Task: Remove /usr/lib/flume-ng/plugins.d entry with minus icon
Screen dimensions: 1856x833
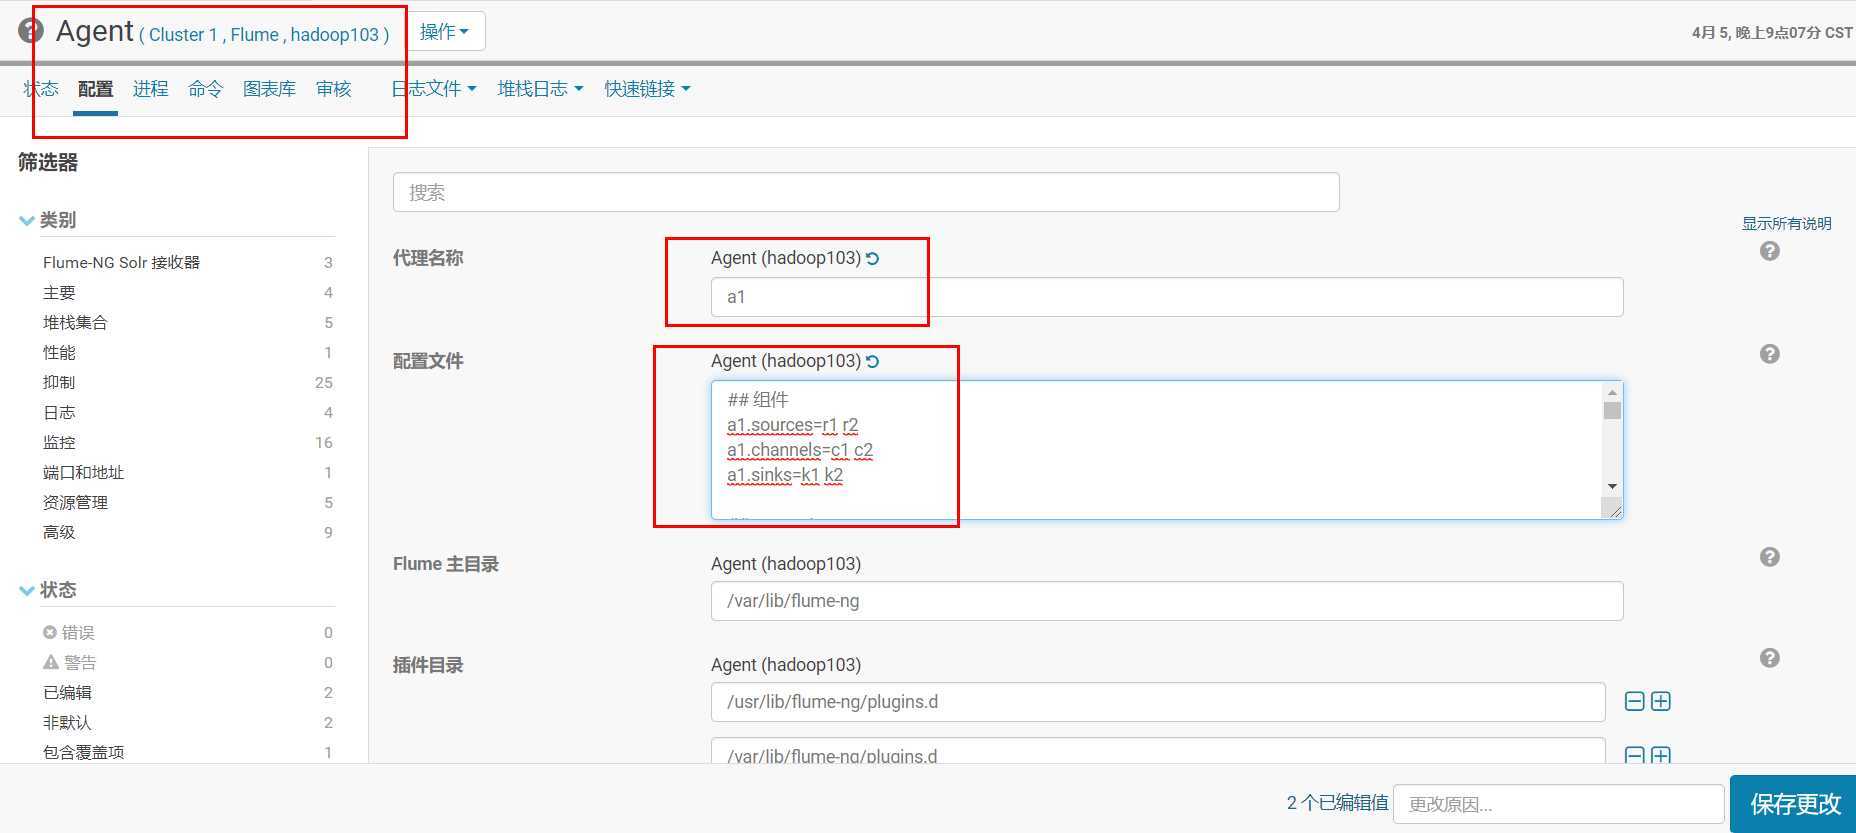Action: pos(1634,701)
